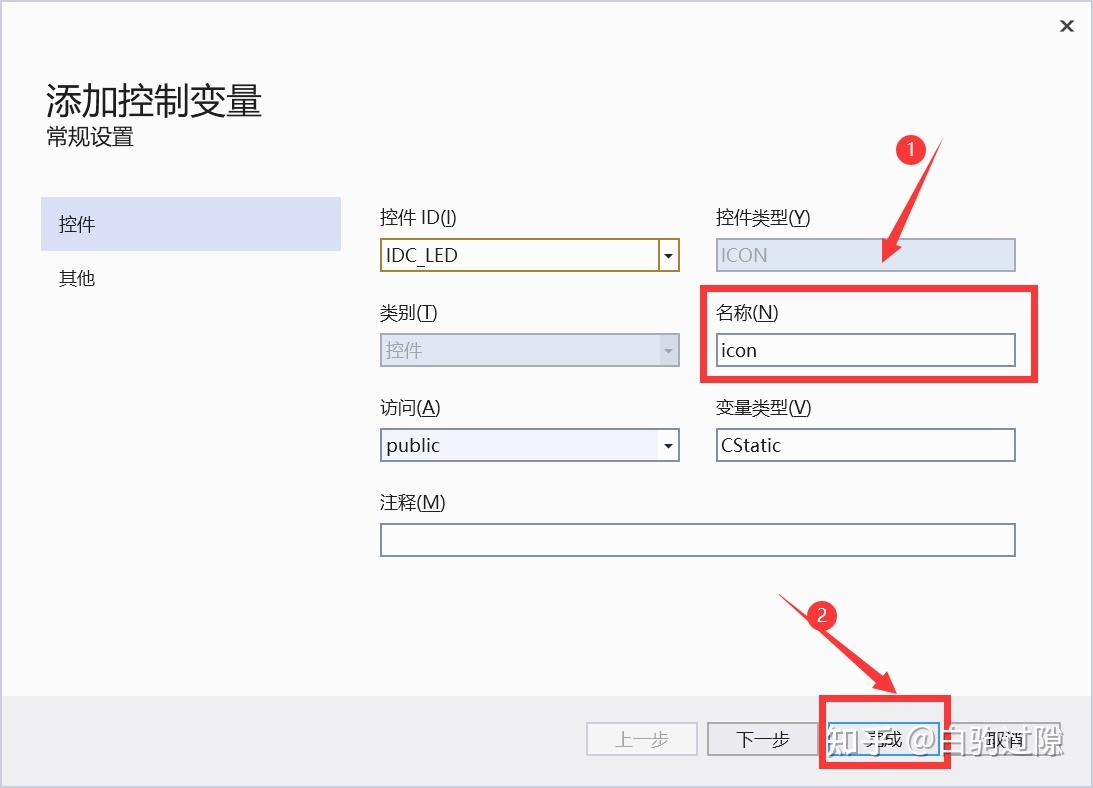Click the 下一步 button
1093x788 pixels.
(x=763, y=739)
